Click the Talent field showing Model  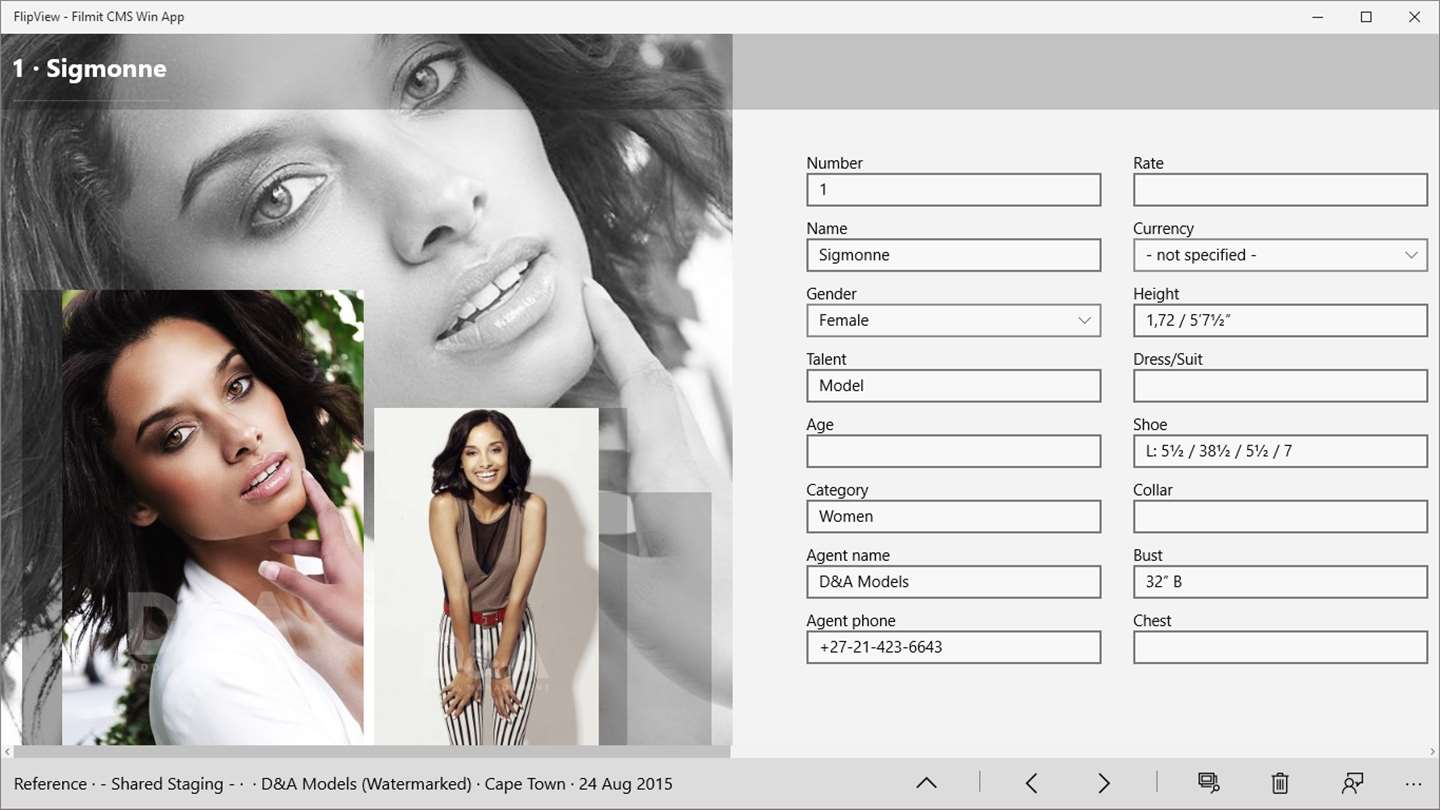954,386
